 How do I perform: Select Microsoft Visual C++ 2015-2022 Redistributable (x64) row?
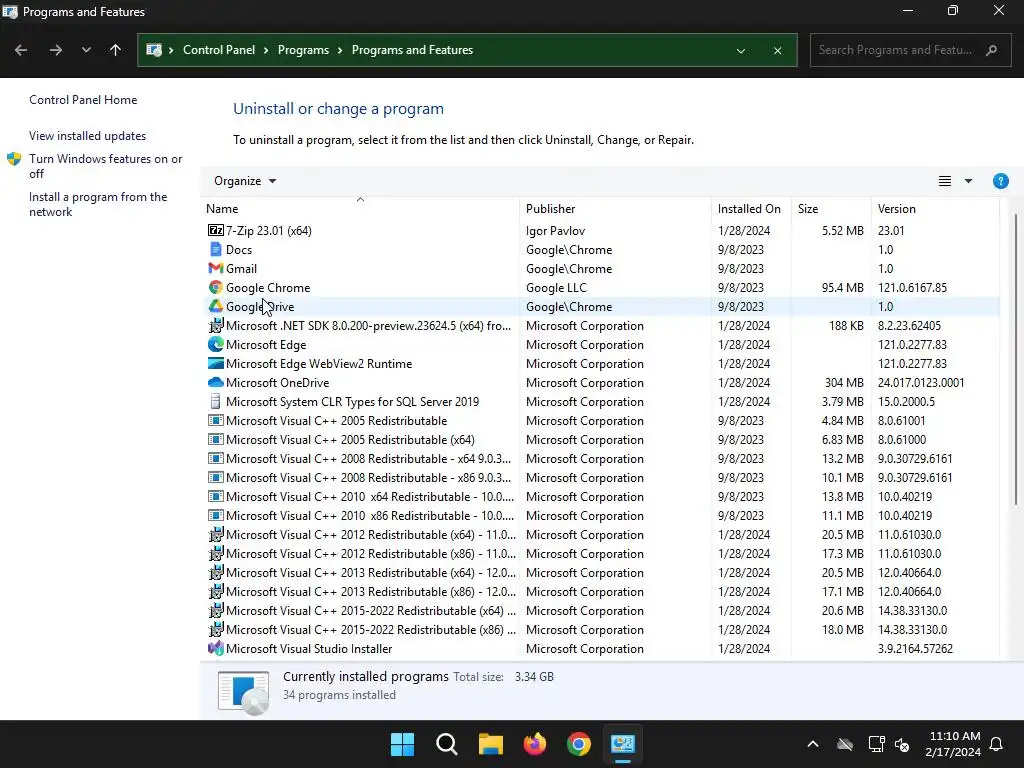point(601,611)
